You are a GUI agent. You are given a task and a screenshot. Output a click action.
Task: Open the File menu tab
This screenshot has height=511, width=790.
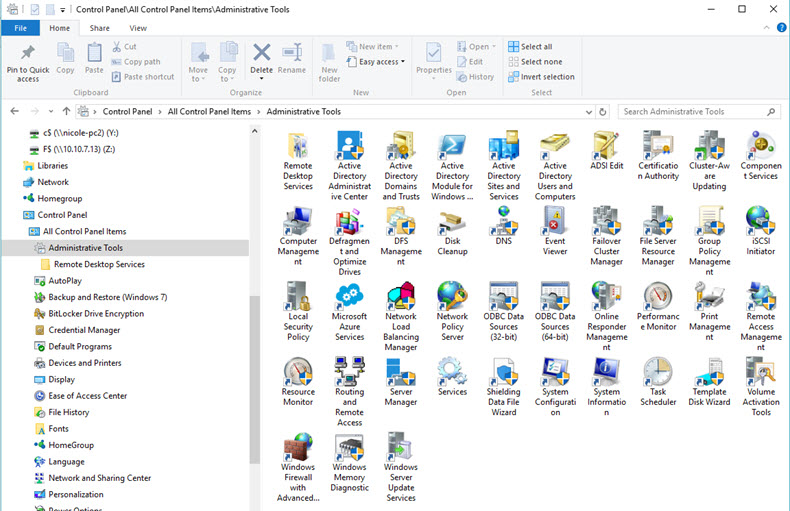click(21, 28)
